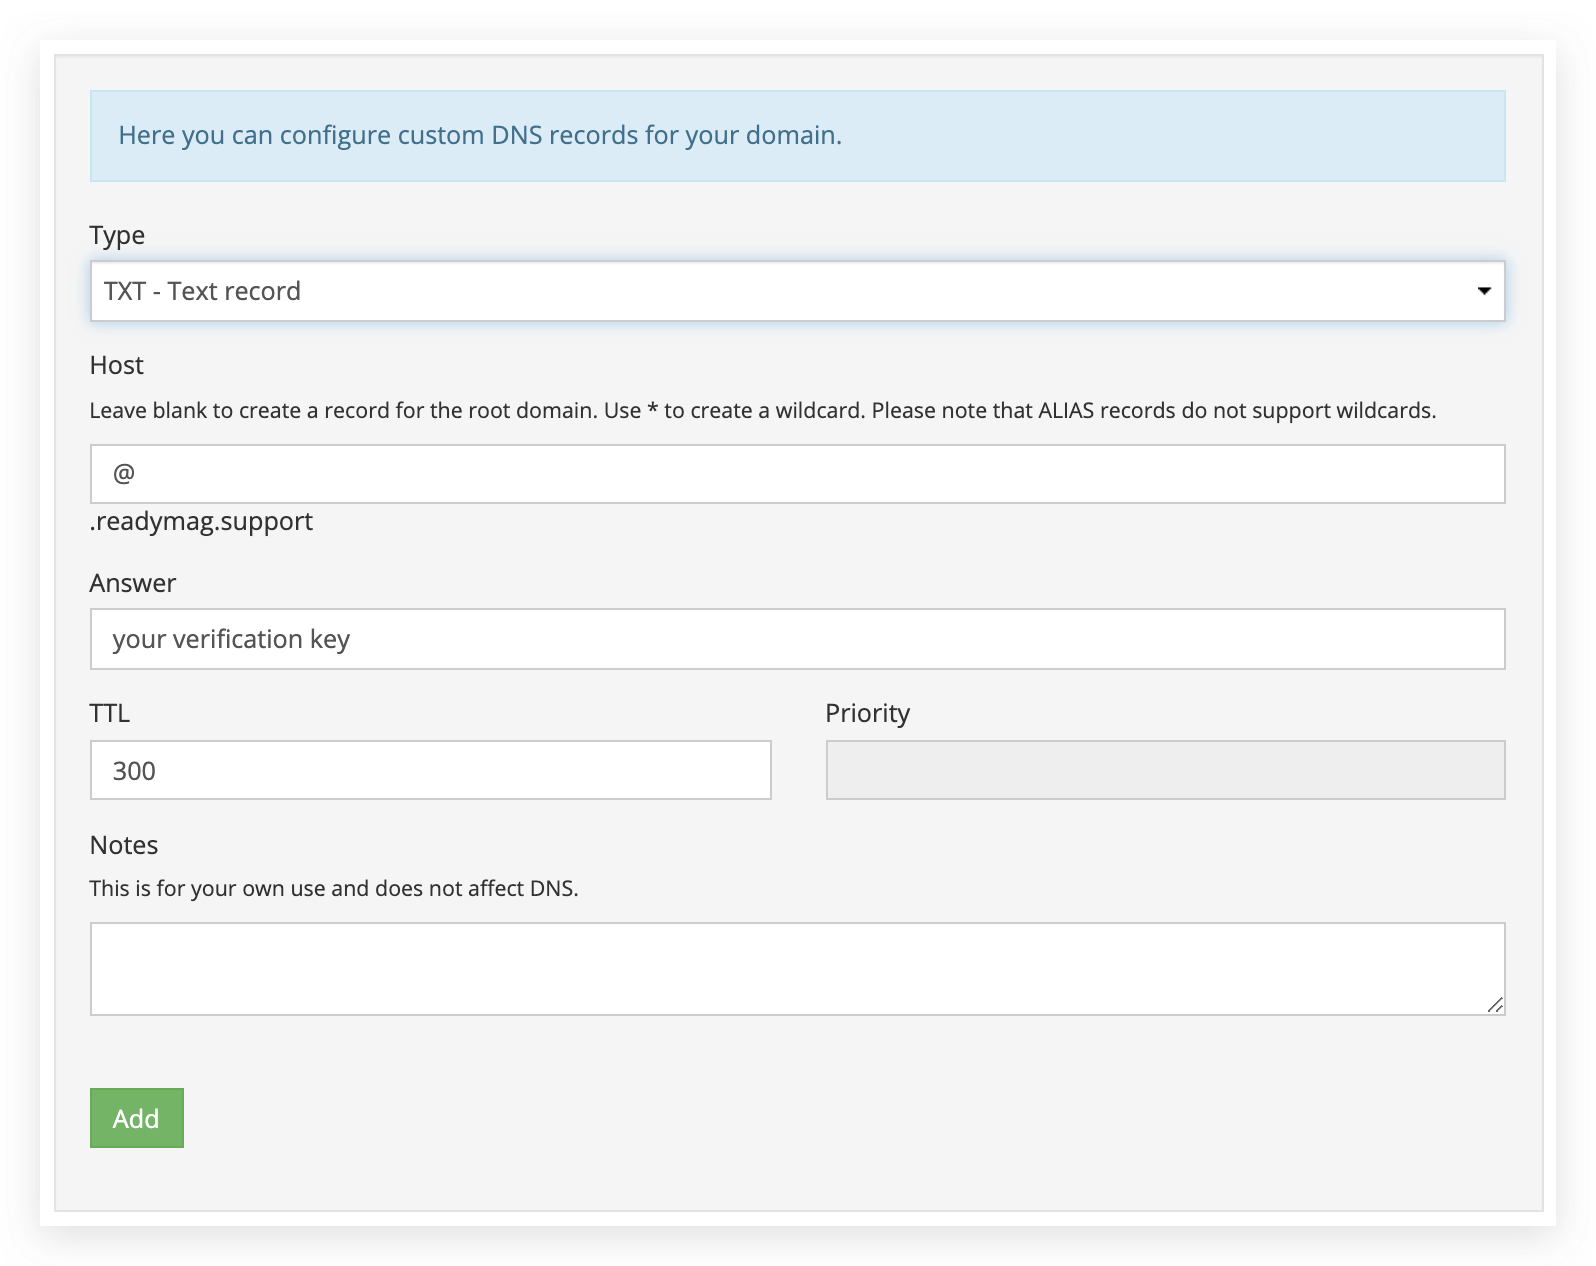Click the Priority field label
1596x1266 pixels.
click(867, 713)
